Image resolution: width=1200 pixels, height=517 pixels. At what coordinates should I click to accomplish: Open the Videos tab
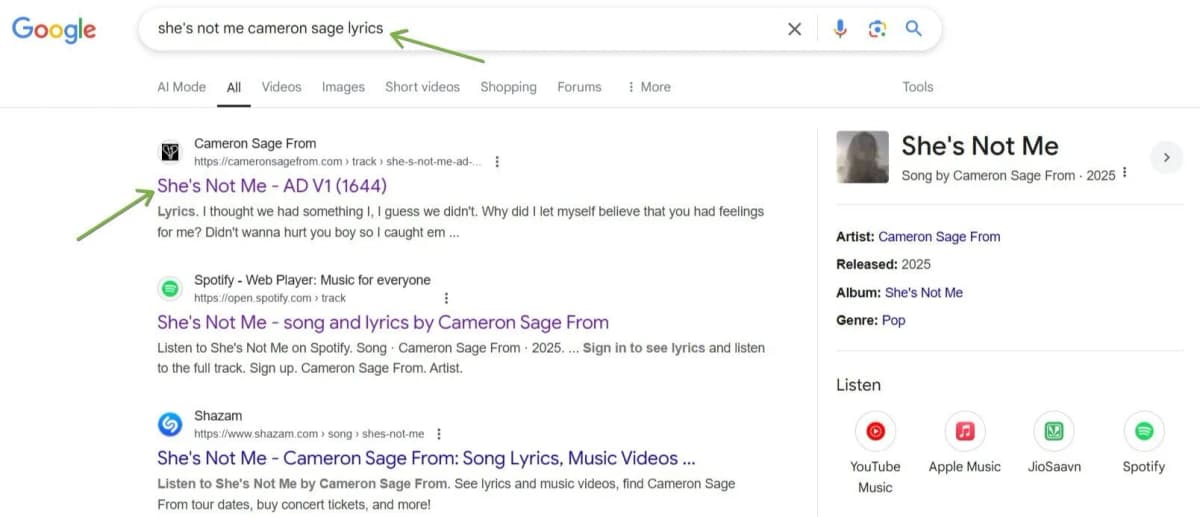click(281, 87)
